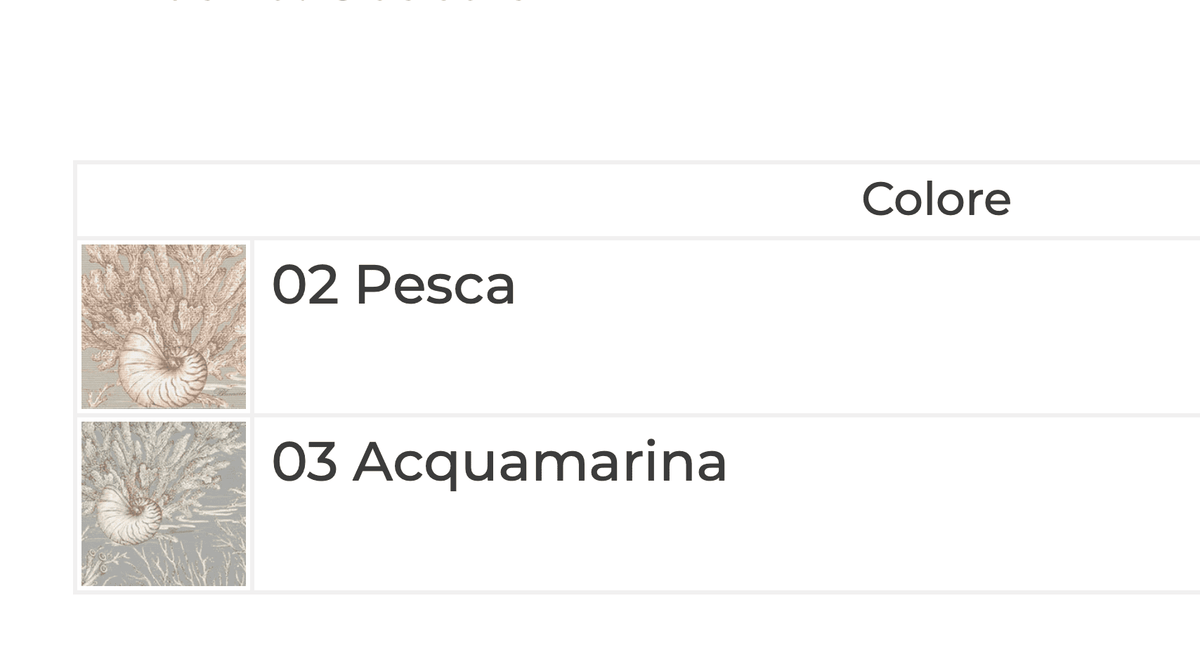Click empty header cell above thumbnails
Screen dimensions: 1200x669
pyautogui.click(x=165, y=200)
